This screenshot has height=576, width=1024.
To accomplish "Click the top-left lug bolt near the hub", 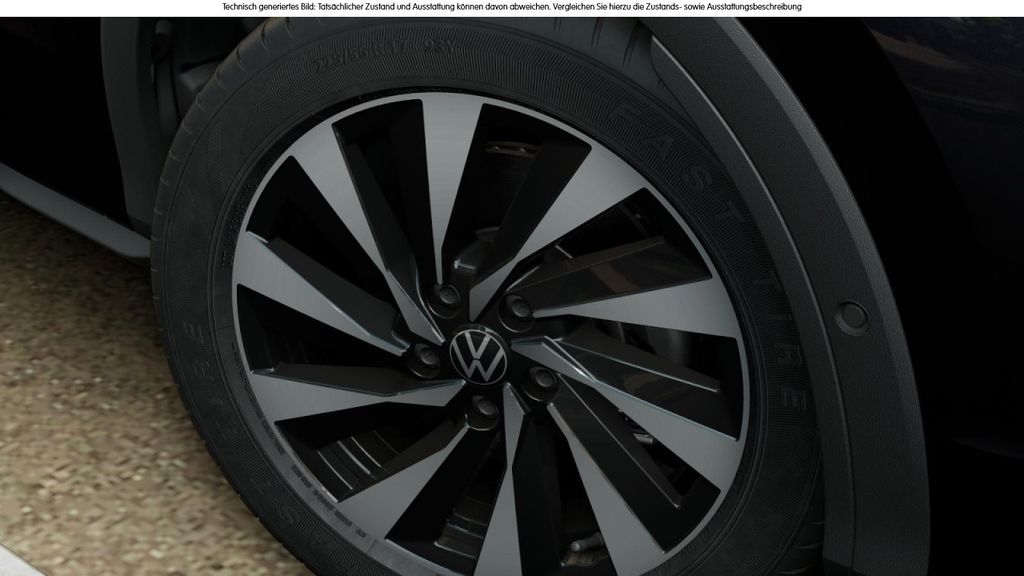I will (x=446, y=298).
